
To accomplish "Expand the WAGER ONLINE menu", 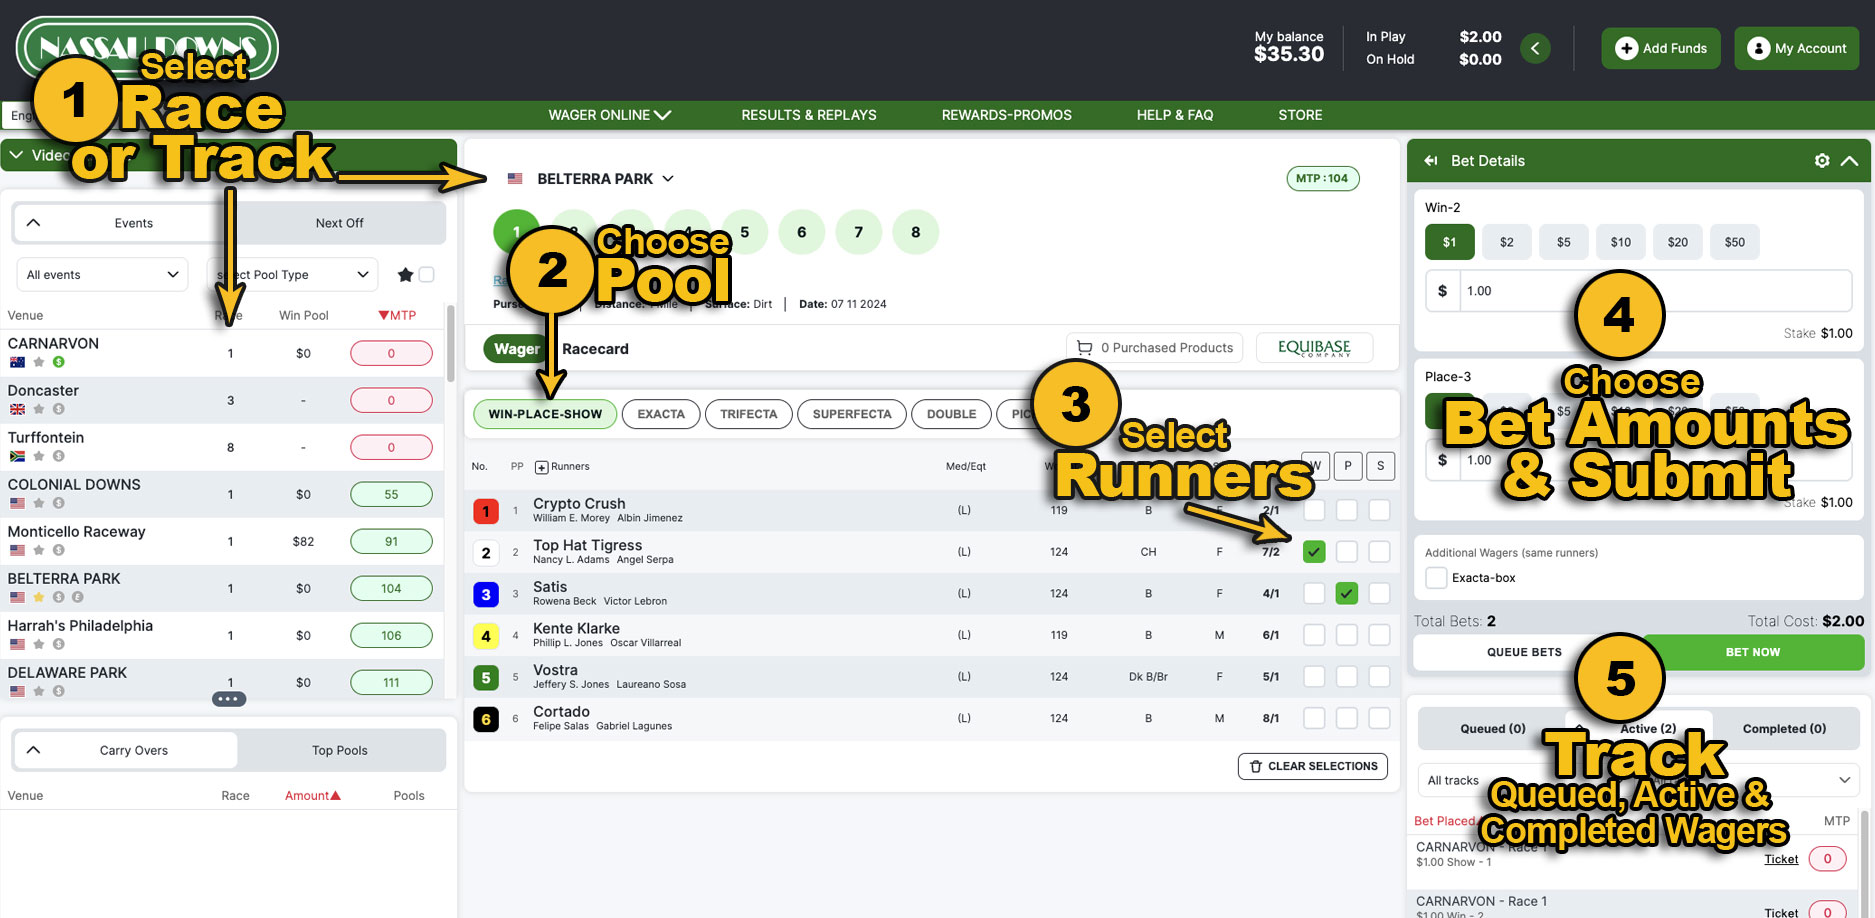I will (609, 115).
